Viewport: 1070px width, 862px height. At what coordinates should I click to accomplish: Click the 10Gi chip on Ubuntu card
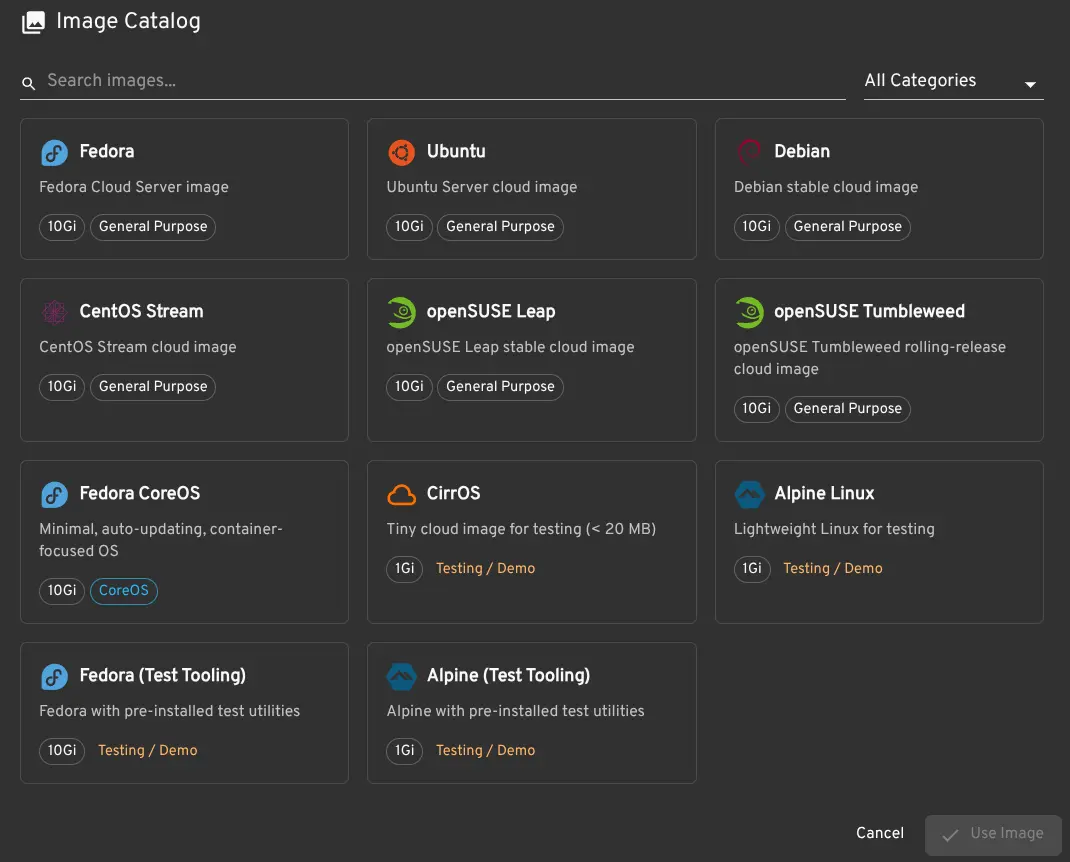click(x=409, y=227)
